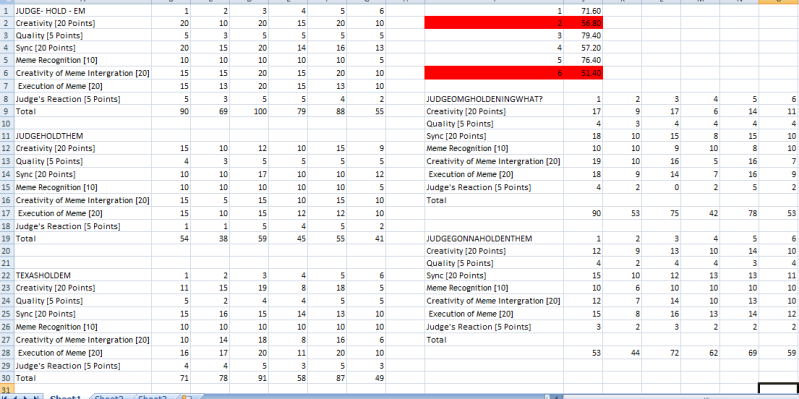
Task: Click the first-sheet navigation arrow
Action: [6, 397]
